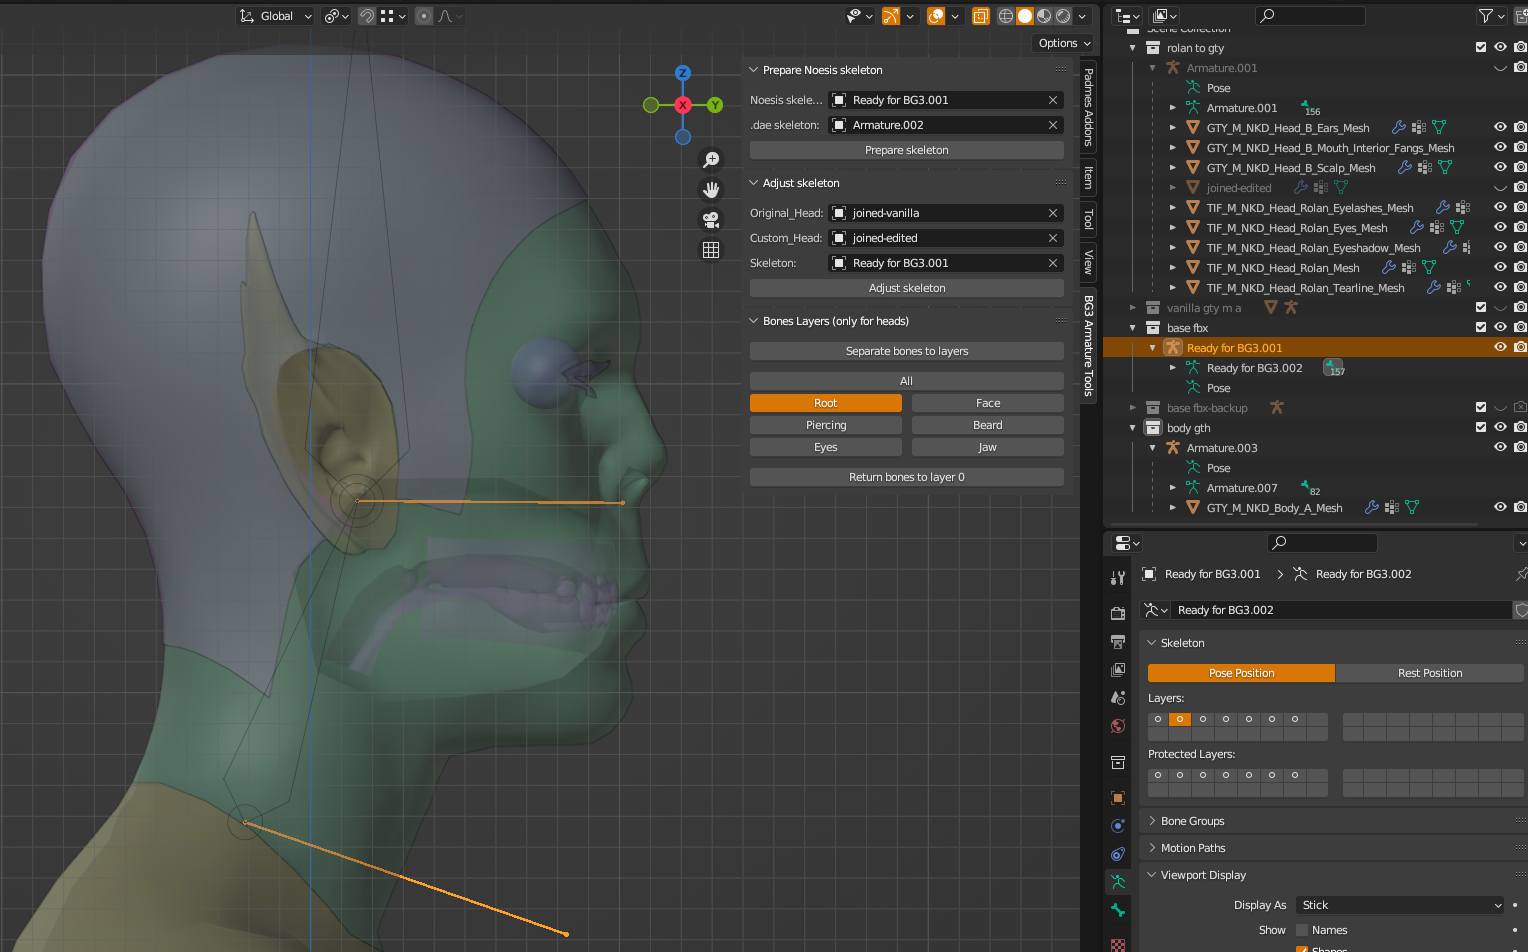Uncheck 'vanilla gty m a' collection checkbox
This screenshot has width=1528, height=952.
[x=1481, y=307]
